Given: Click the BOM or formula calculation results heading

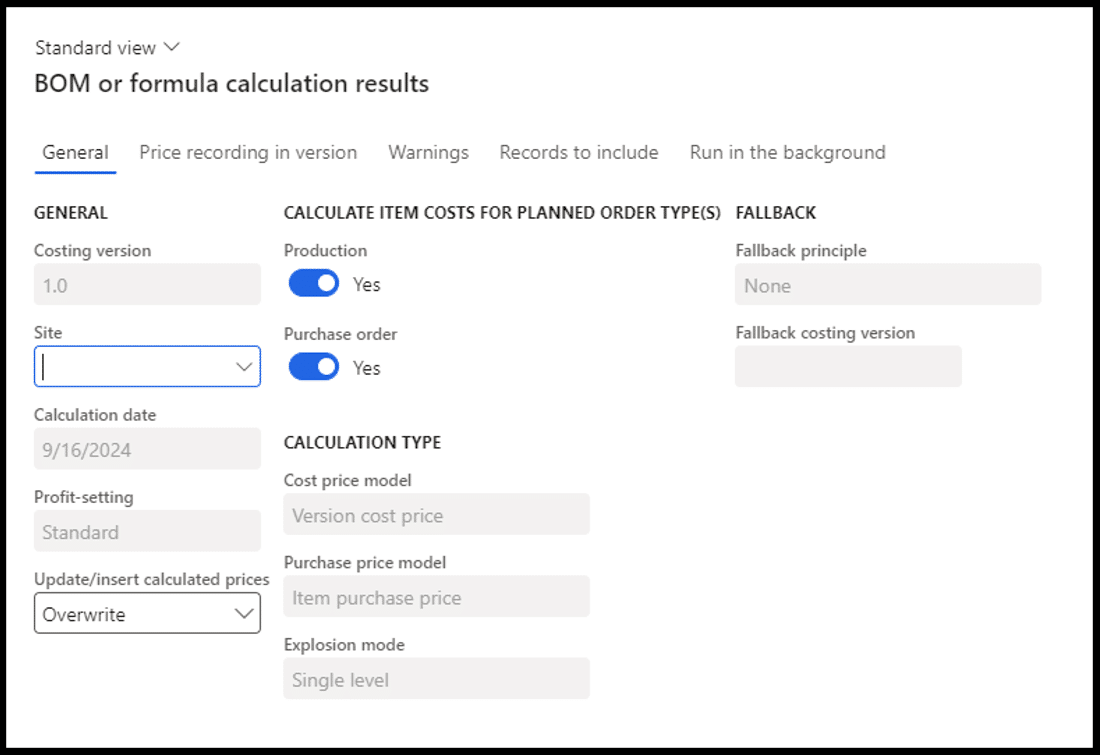Looking at the screenshot, I should pos(232,84).
